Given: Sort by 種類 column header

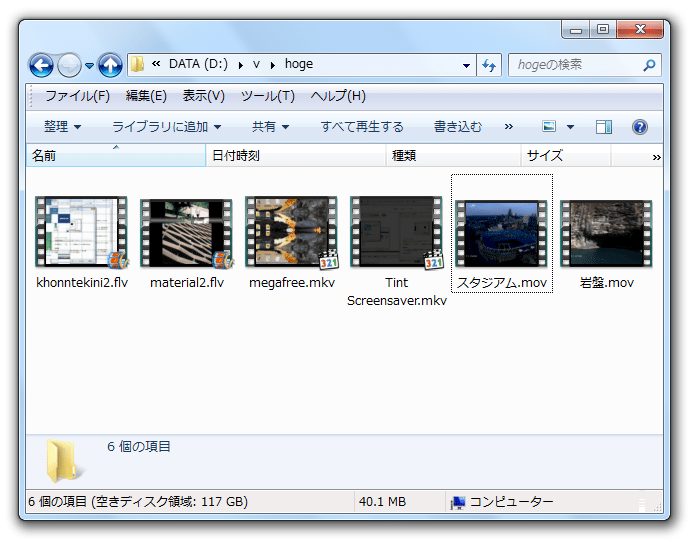Looking at the screenshot, I should pyautogui.click(x=453, y=155).
